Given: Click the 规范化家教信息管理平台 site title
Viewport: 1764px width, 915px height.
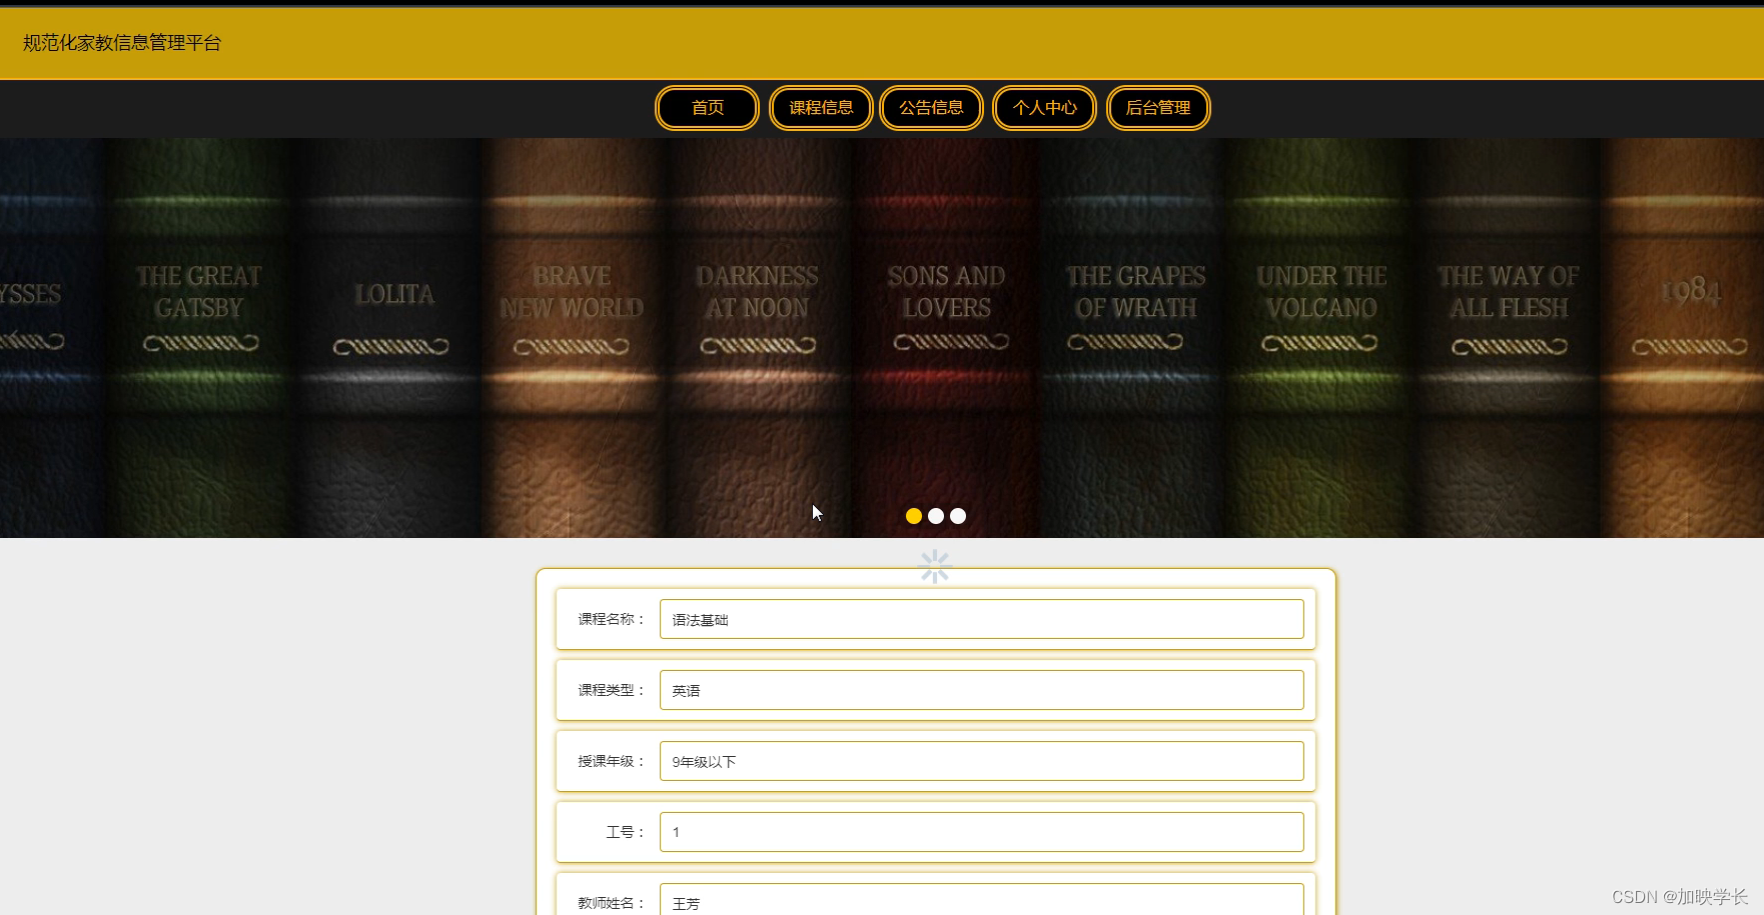Looking at the screenshot, I should pyautogui.click(x=122, y=43).
